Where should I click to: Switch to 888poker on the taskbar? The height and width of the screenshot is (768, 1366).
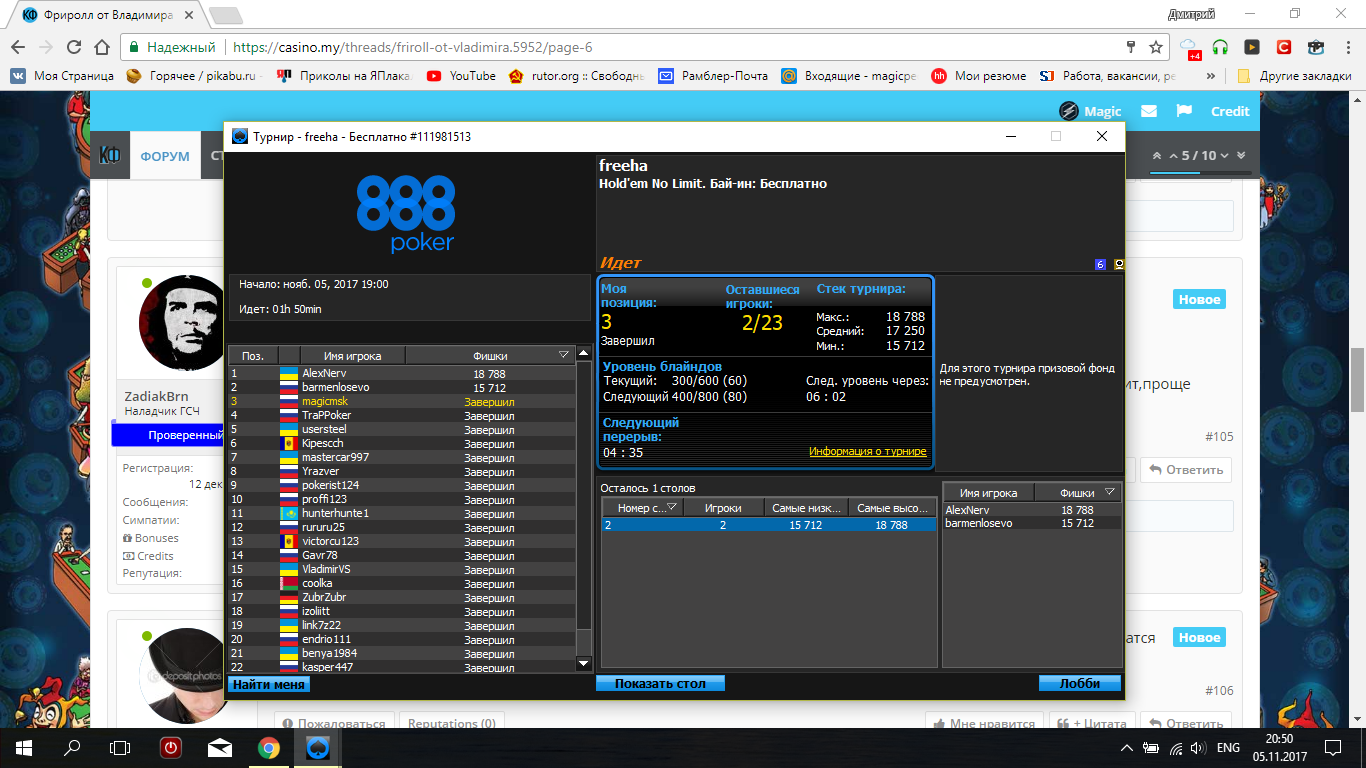pyautogui.click(x=318, y=747)
